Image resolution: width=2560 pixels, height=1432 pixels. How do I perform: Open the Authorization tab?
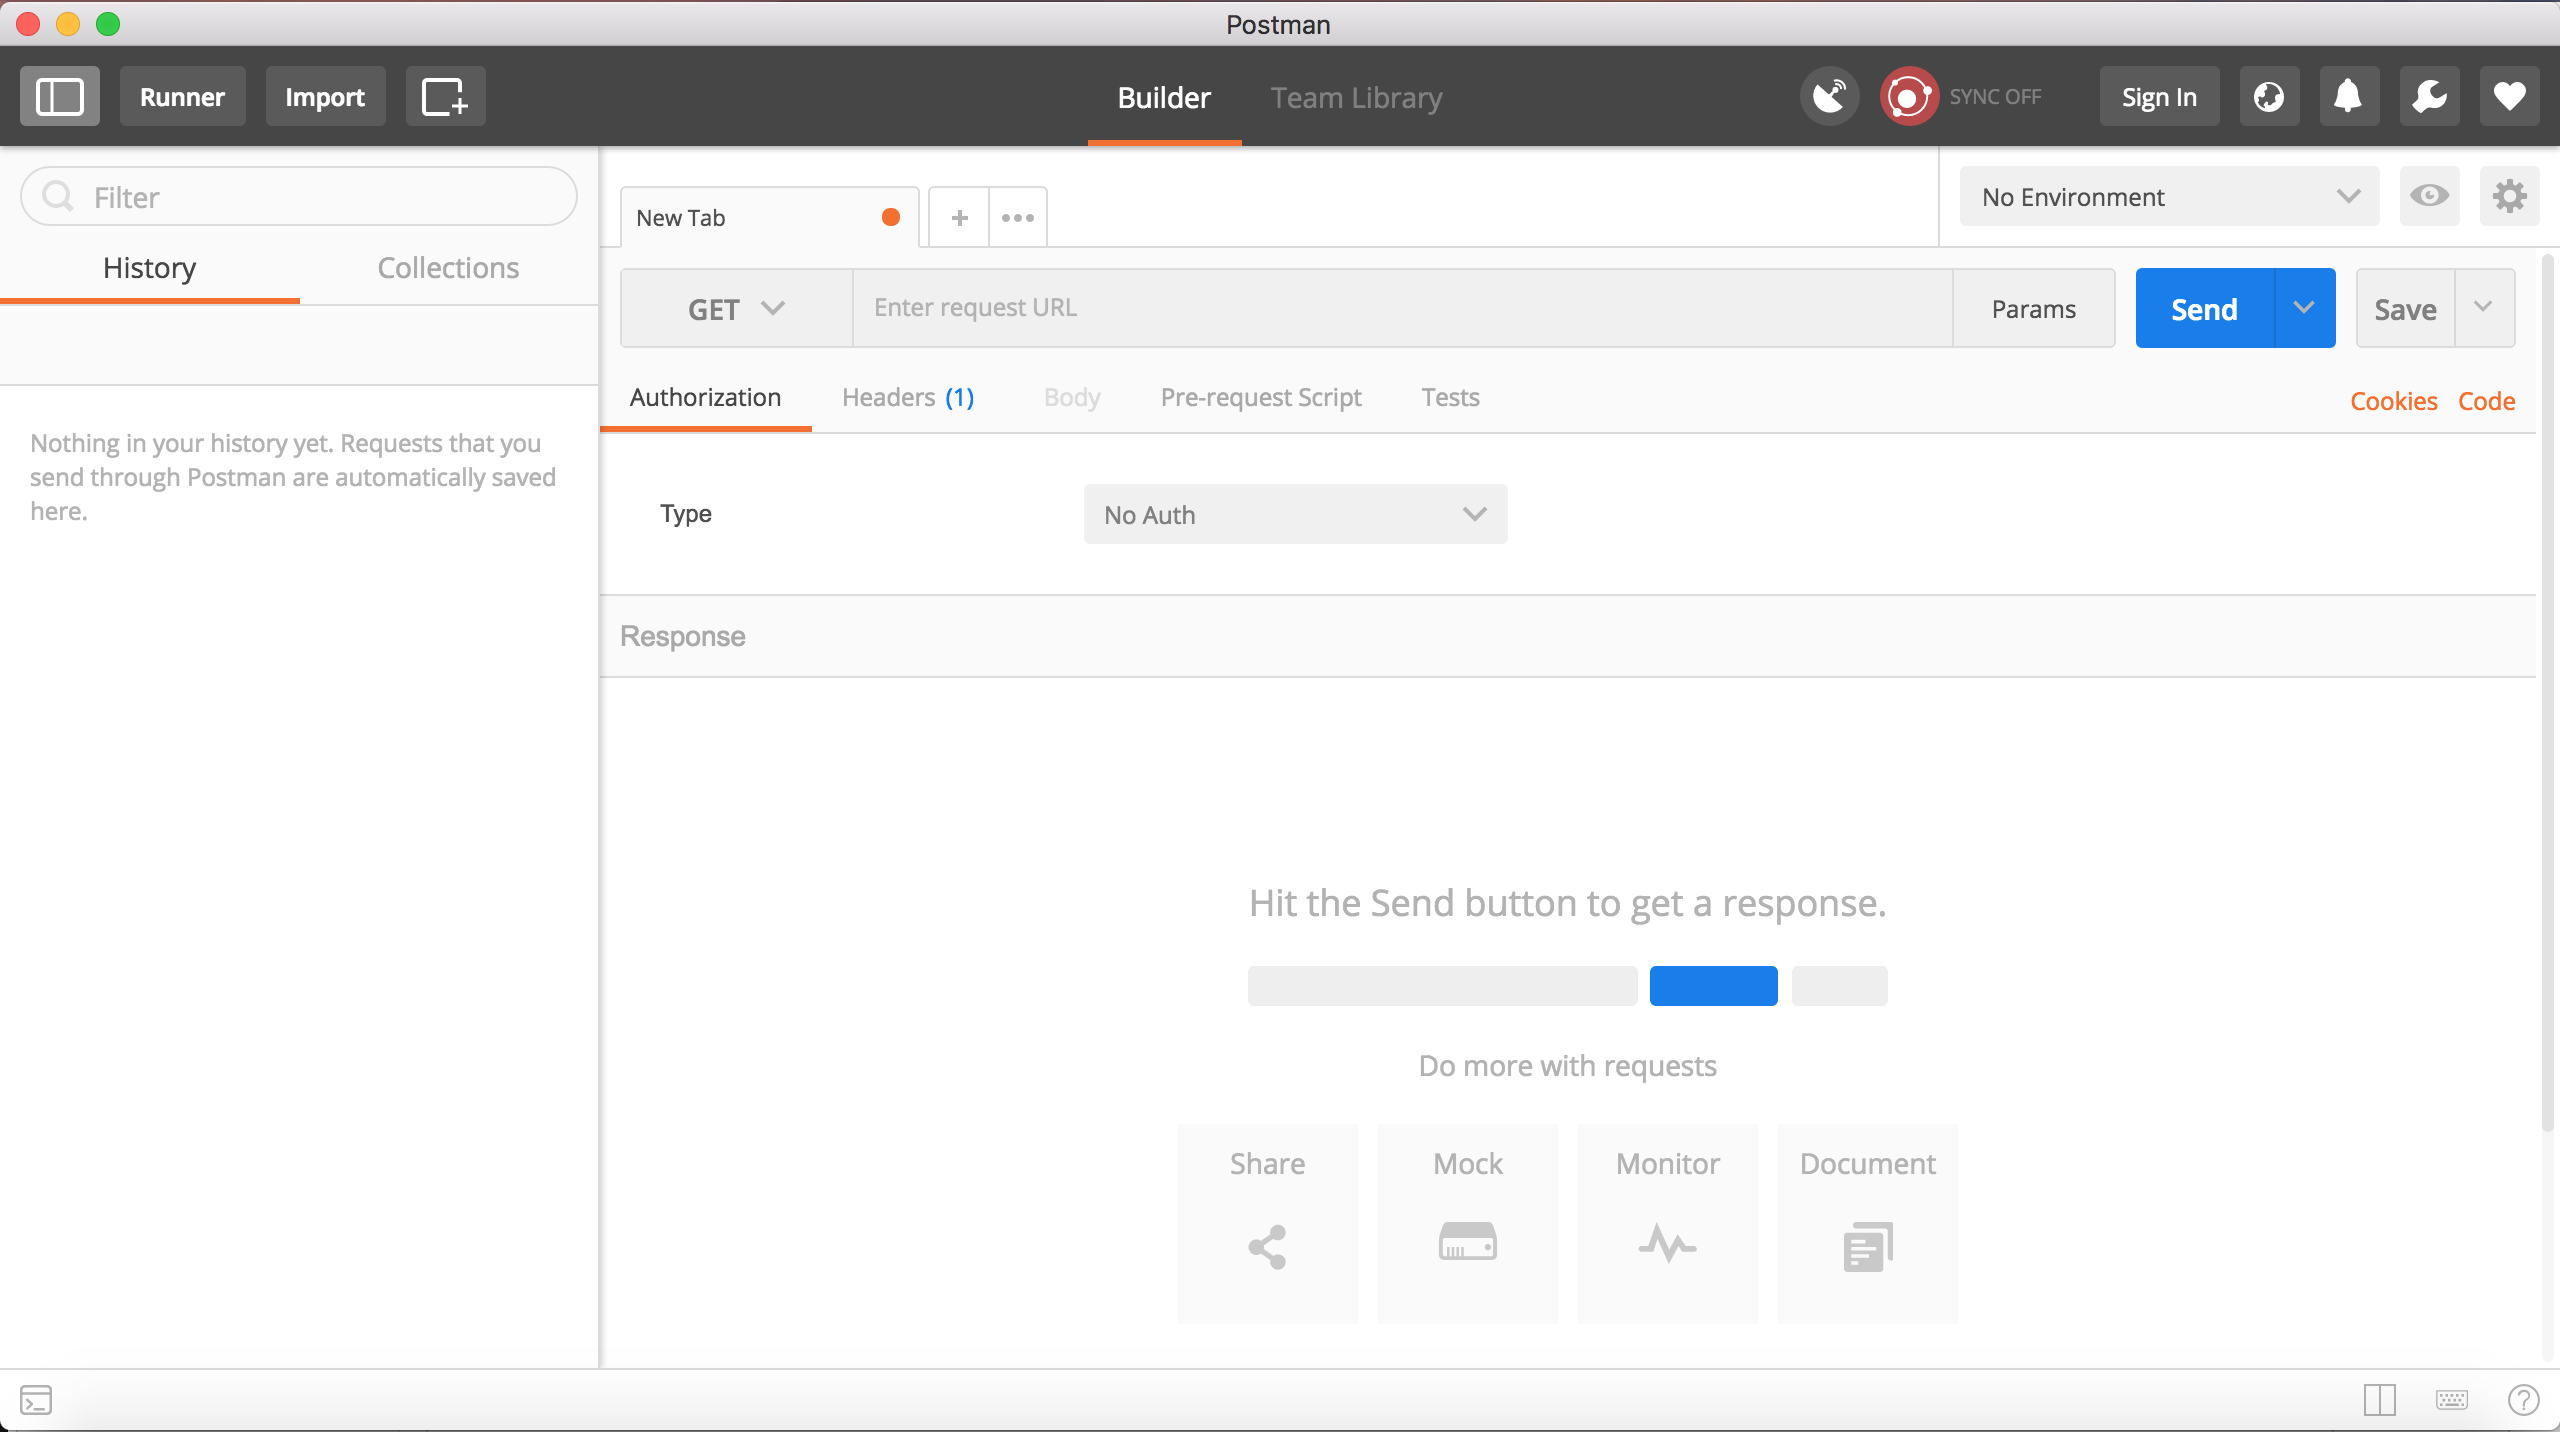click(x=706, y=397)
